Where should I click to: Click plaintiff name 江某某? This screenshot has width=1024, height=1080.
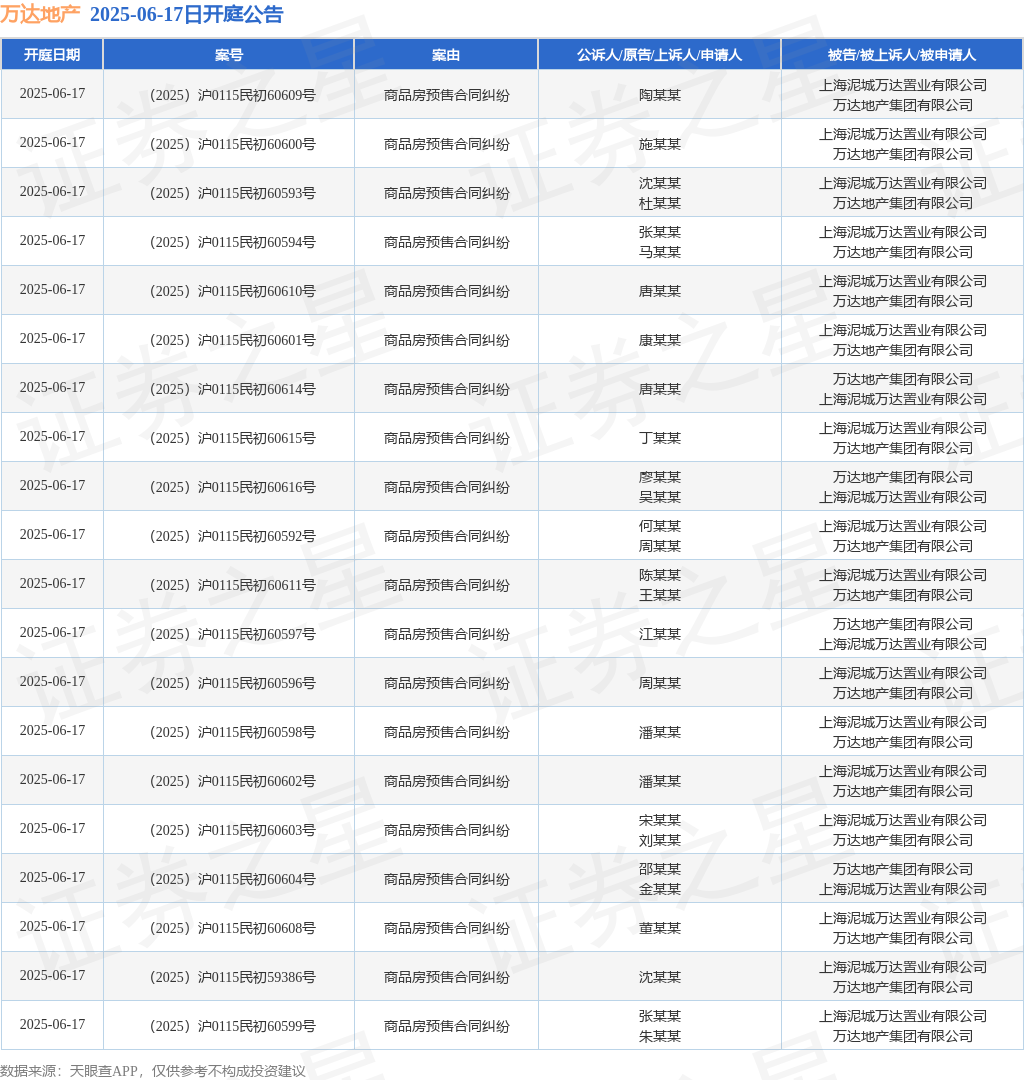(660, 633)
